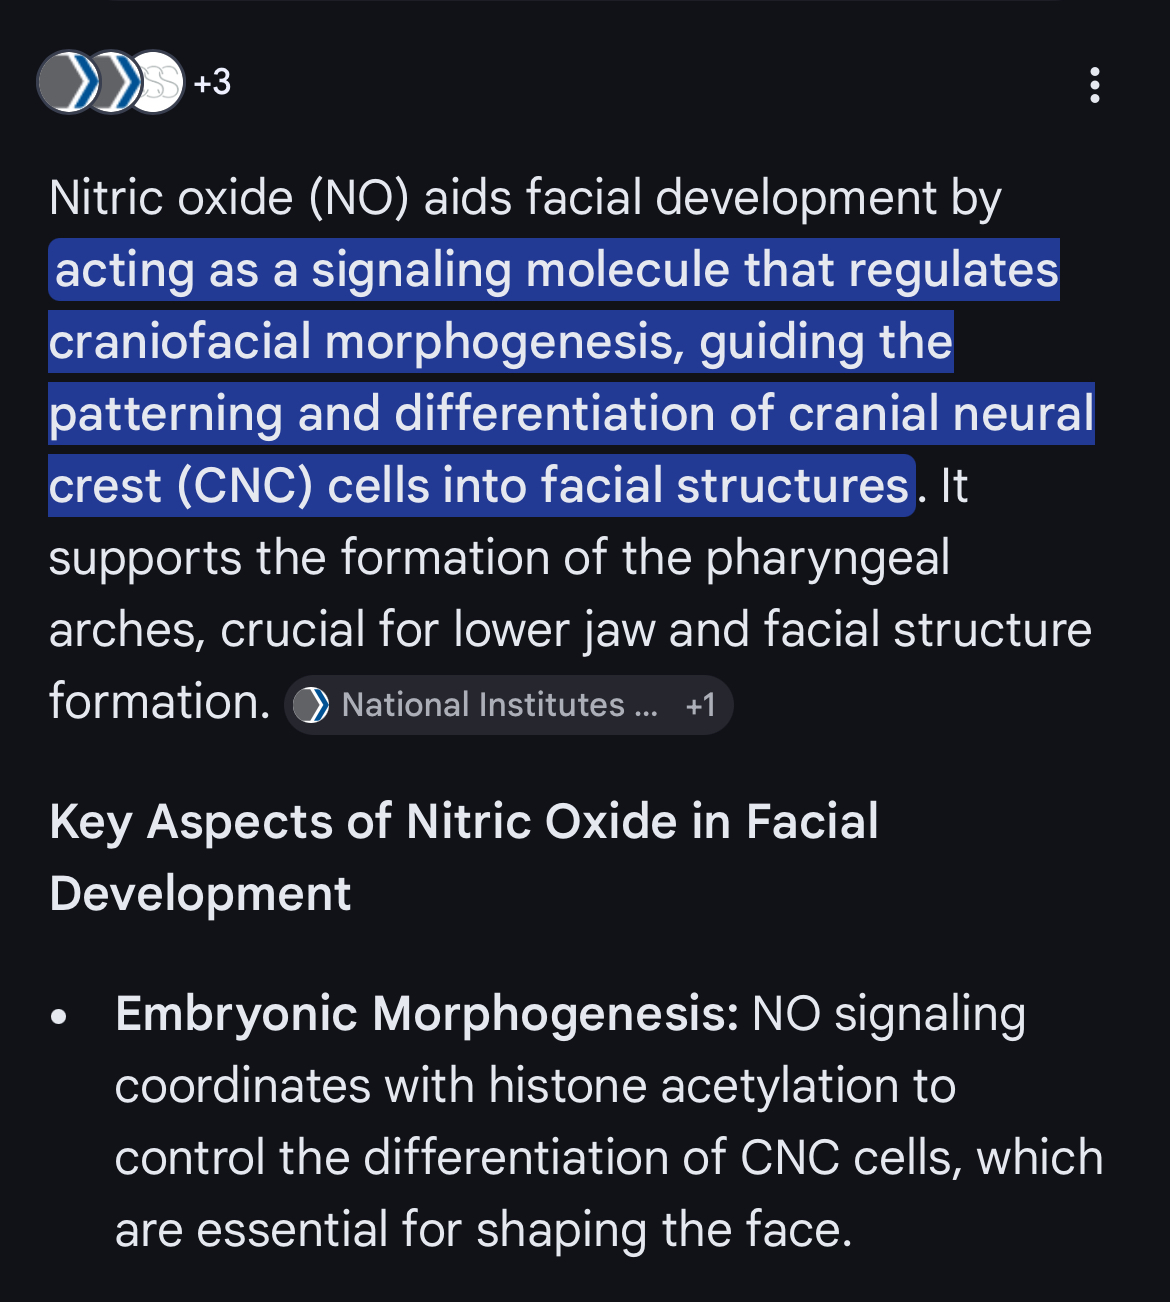This screenshot has width=1170, height=1302.
Task: Open the three-dot more options menu
Action: [1095, 86]
